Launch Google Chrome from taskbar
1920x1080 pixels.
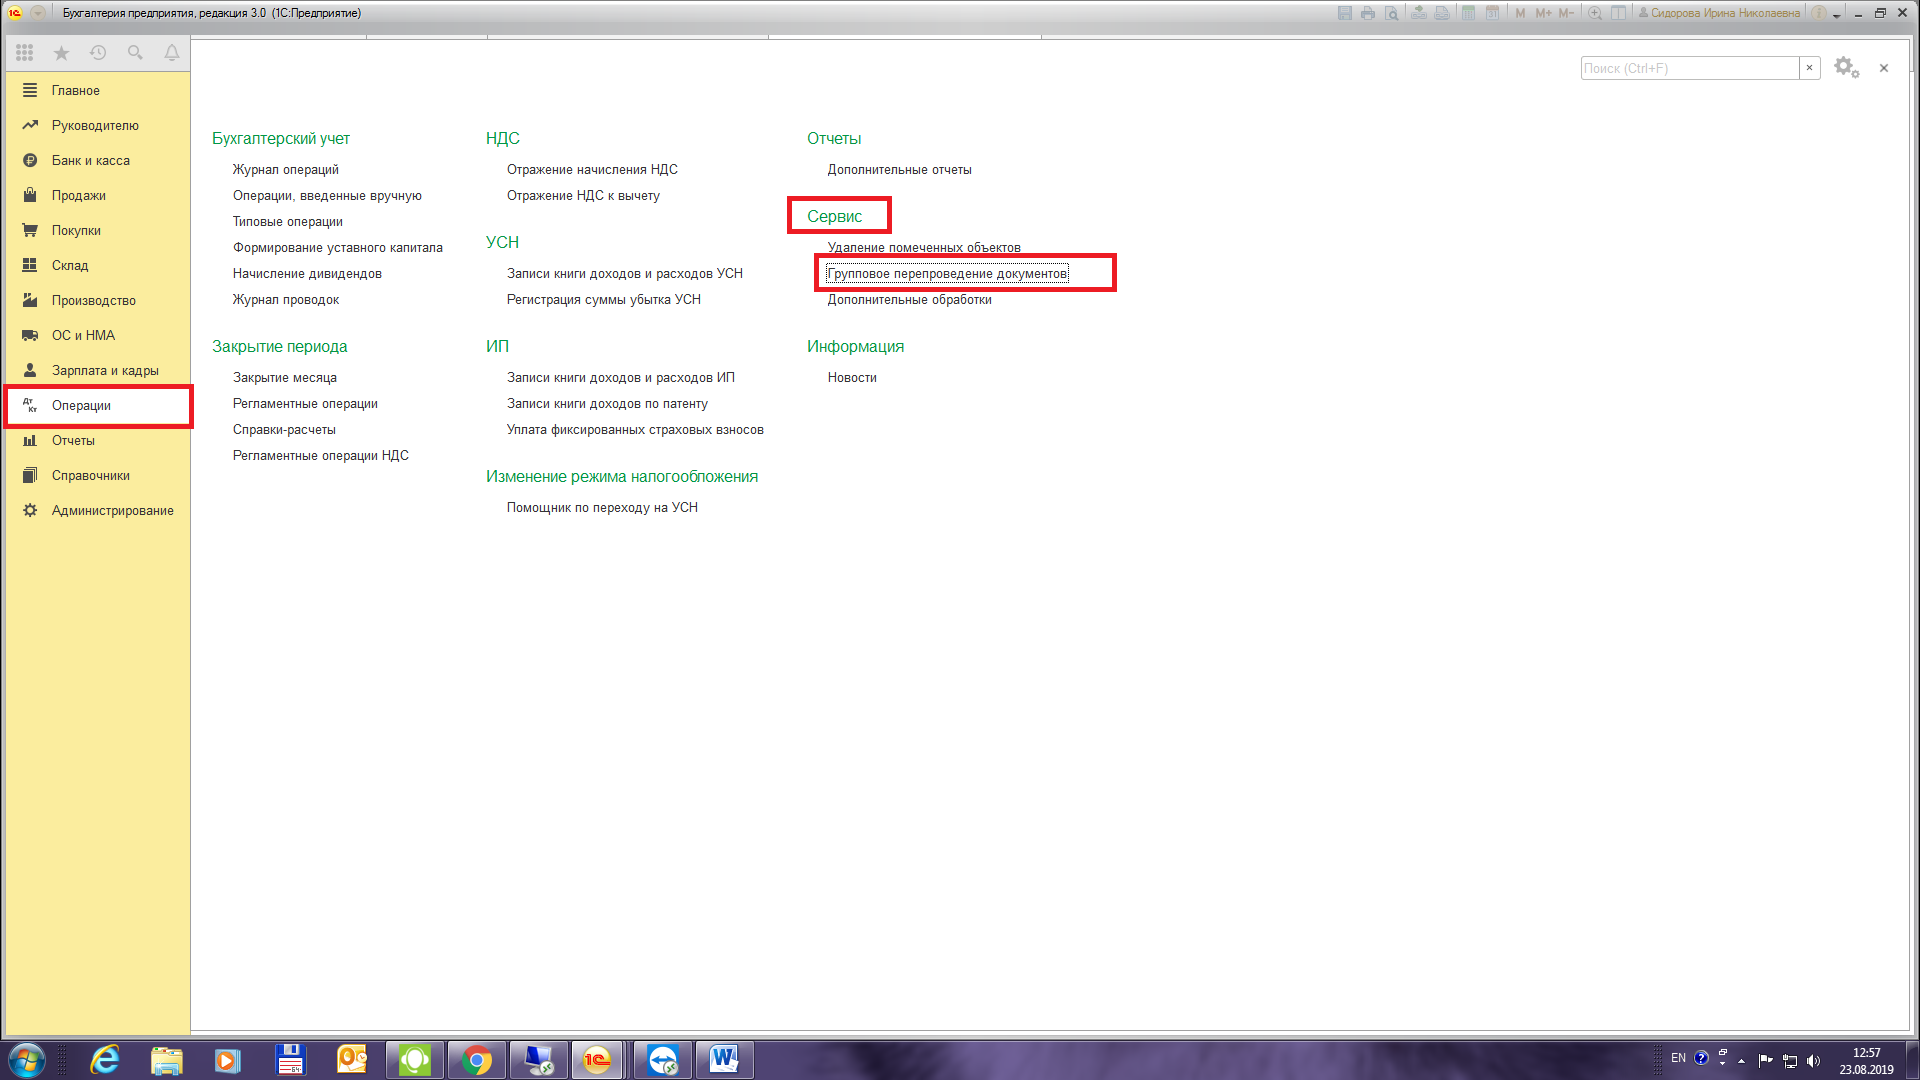point(477,1060)
